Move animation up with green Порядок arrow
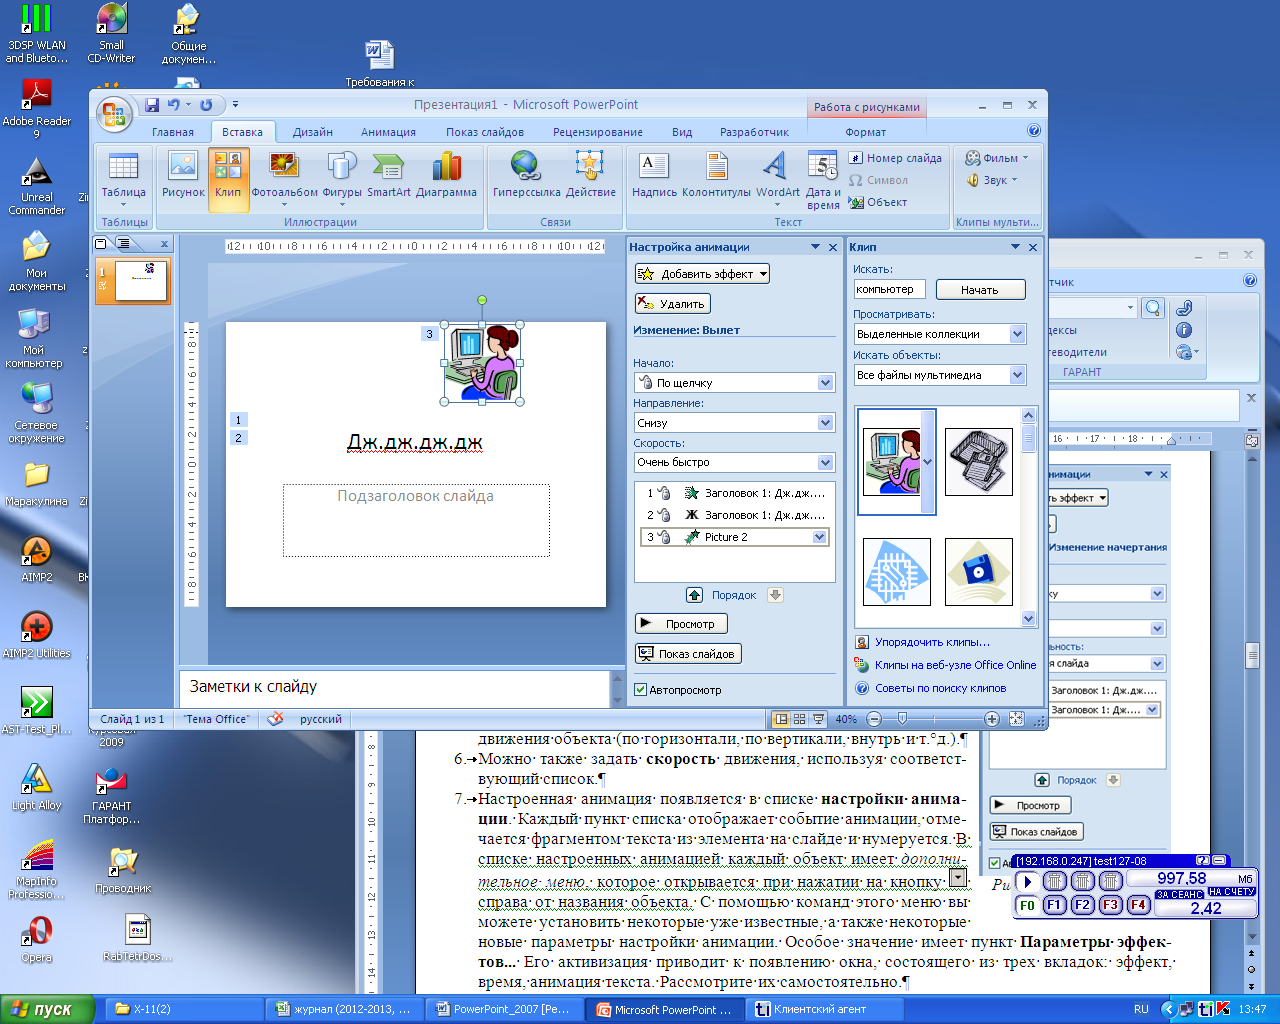The height and width of the screenshot is (1024, 1280). tap(695, 595)
